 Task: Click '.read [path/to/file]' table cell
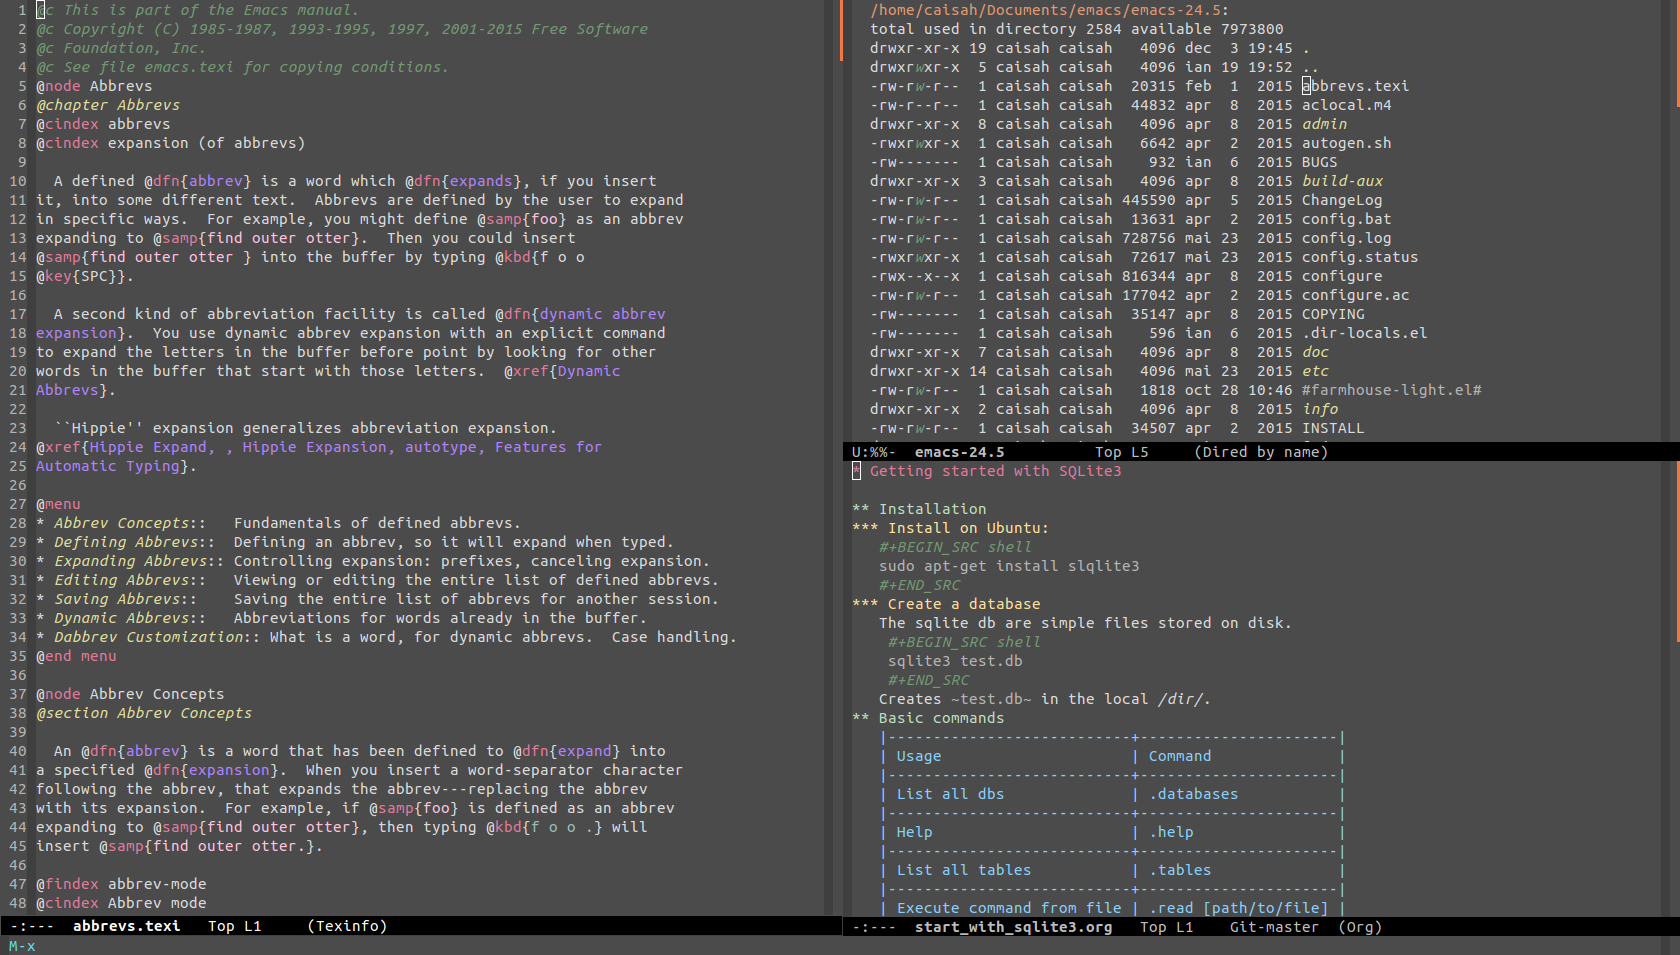click(x=1238, y=908)
